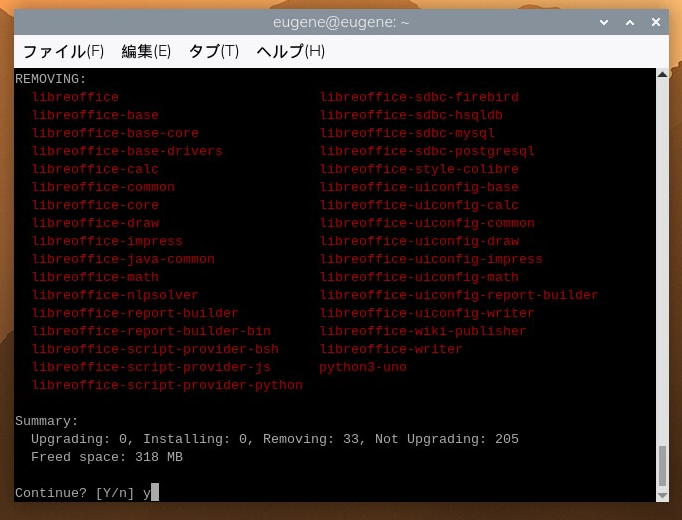Click the package libreoffice-script-provider-python
682x520 pixels.
167,385
